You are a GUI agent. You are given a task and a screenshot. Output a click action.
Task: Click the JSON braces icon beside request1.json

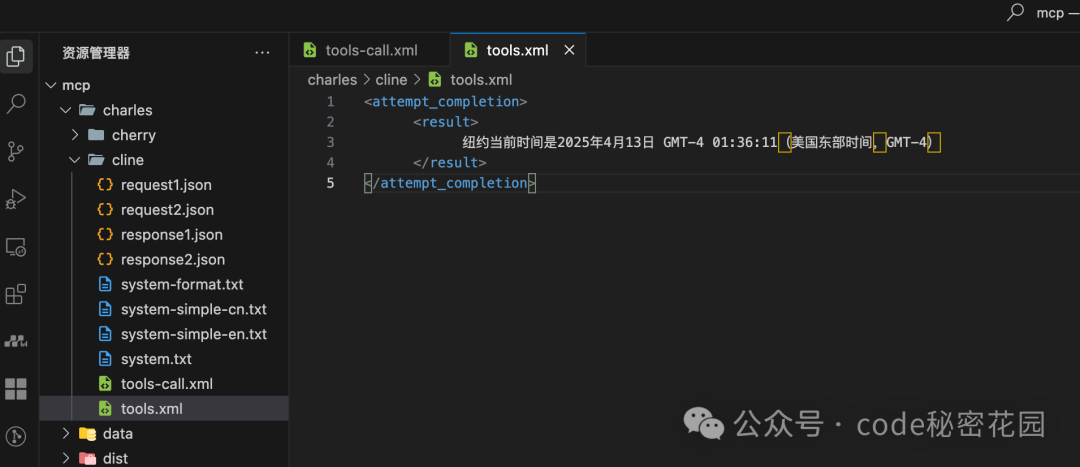pyautogui.click(x=105, y=185)
